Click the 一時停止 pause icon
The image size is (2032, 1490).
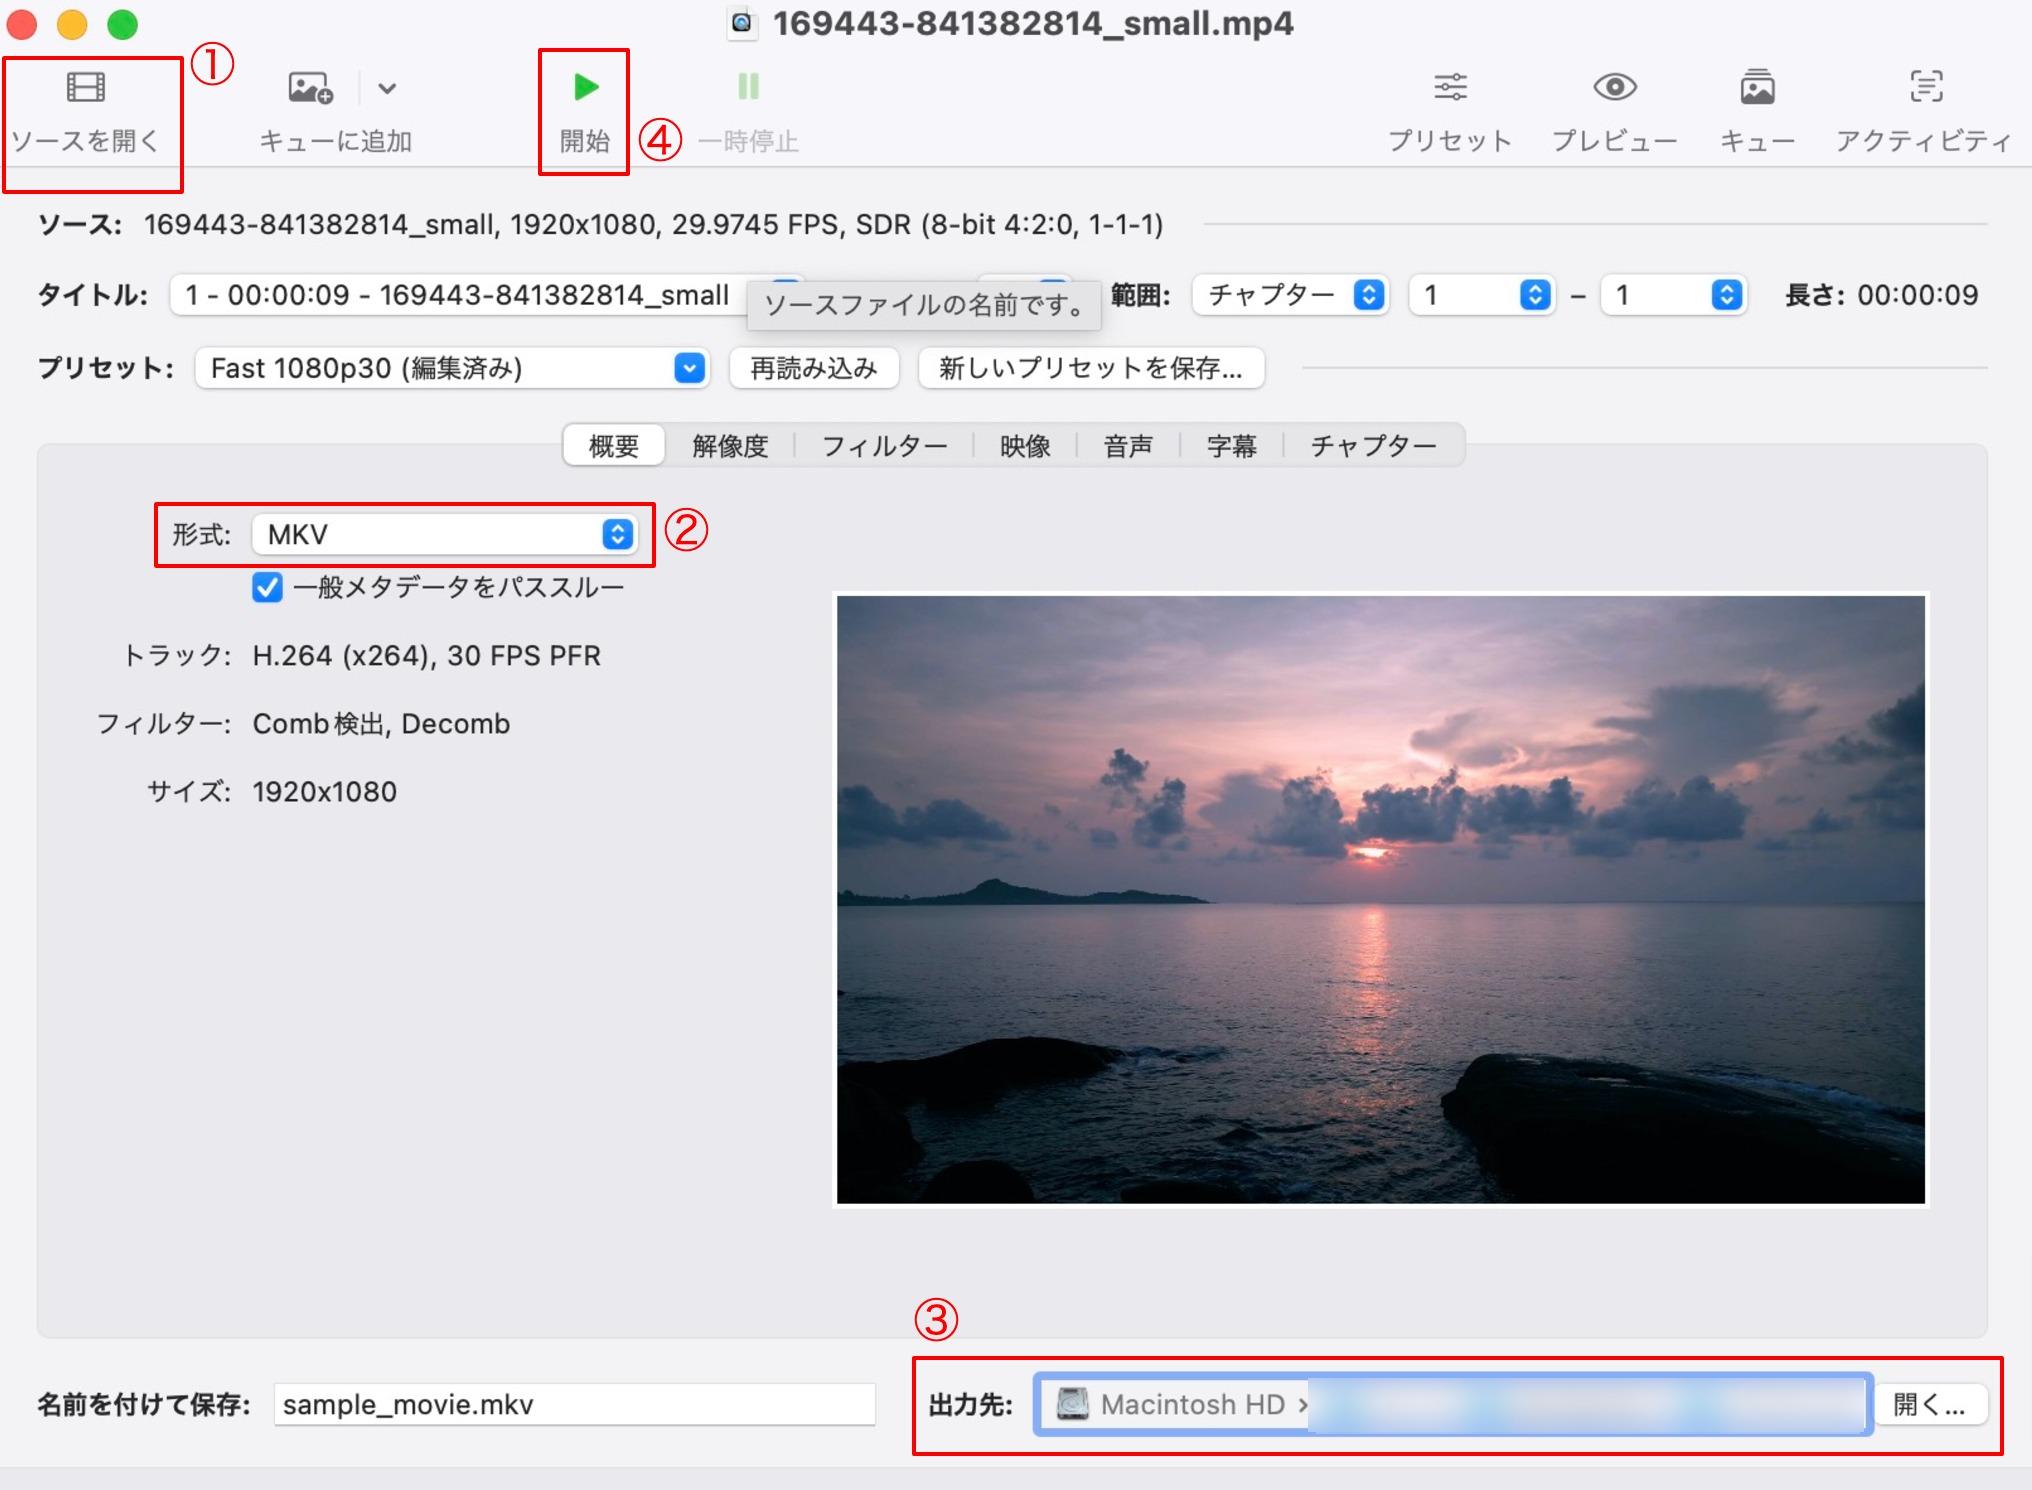(748, 87)
